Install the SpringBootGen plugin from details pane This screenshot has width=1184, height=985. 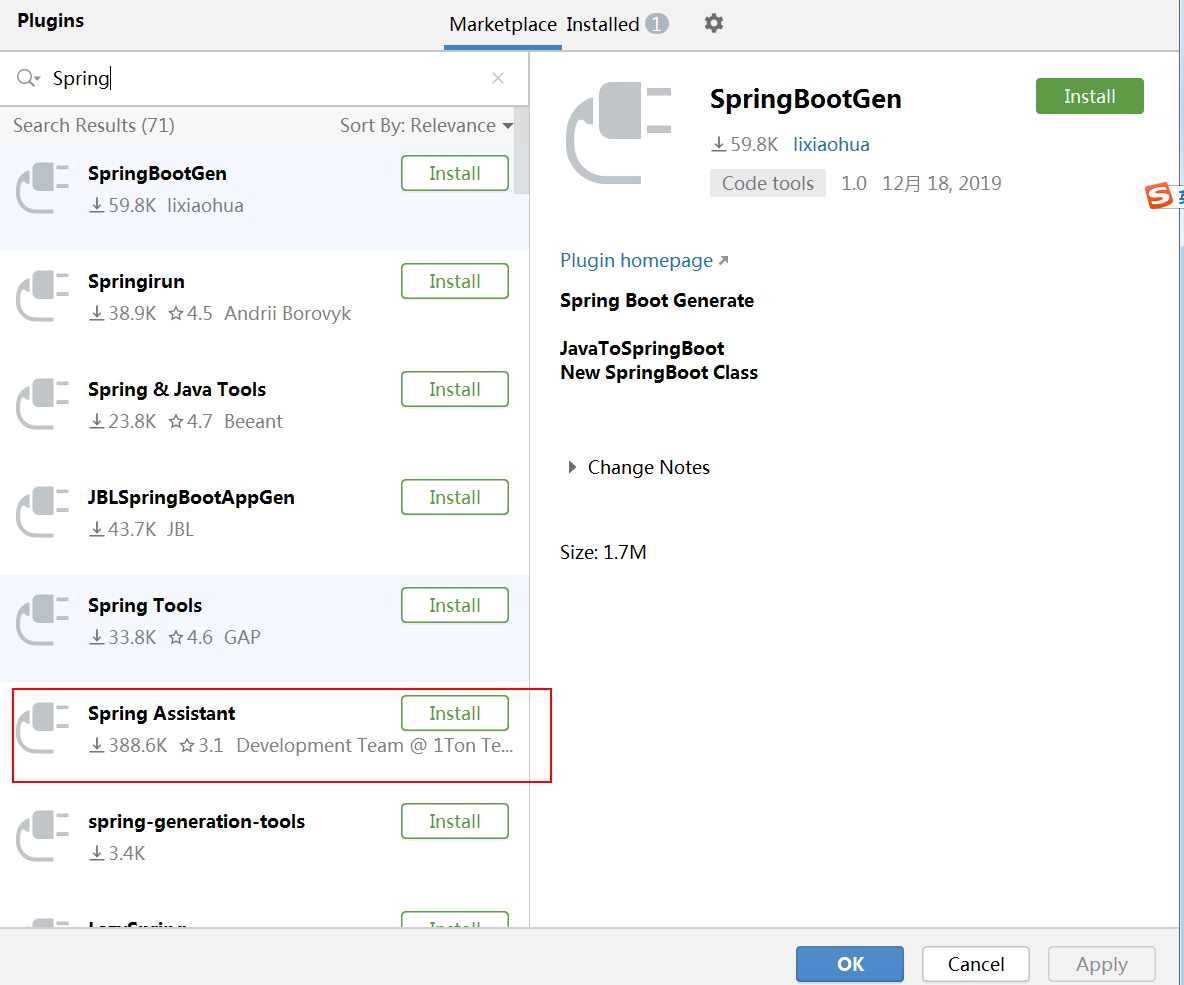click(x=1089, y=96)
